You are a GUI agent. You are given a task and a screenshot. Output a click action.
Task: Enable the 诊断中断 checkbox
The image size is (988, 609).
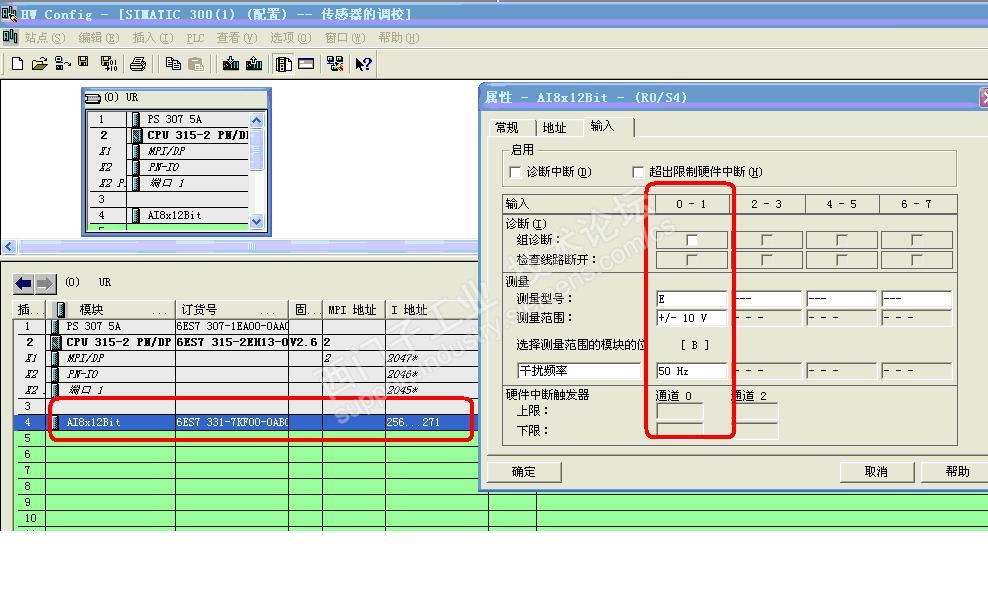pos(515,172)
